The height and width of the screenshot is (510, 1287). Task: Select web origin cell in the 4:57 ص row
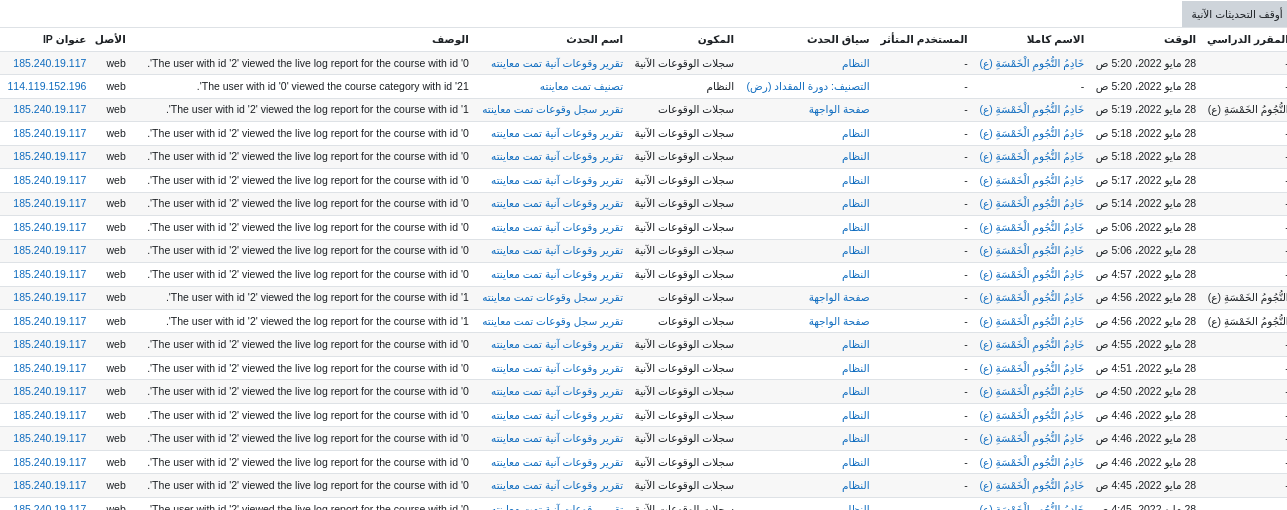116,274
